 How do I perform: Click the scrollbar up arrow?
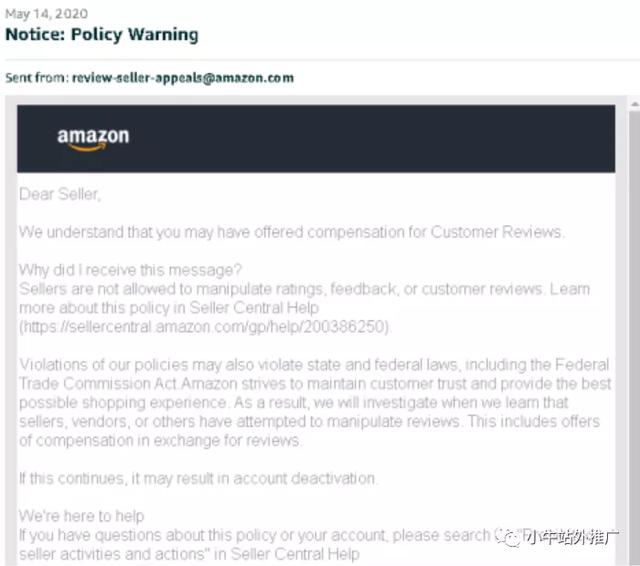635,104
